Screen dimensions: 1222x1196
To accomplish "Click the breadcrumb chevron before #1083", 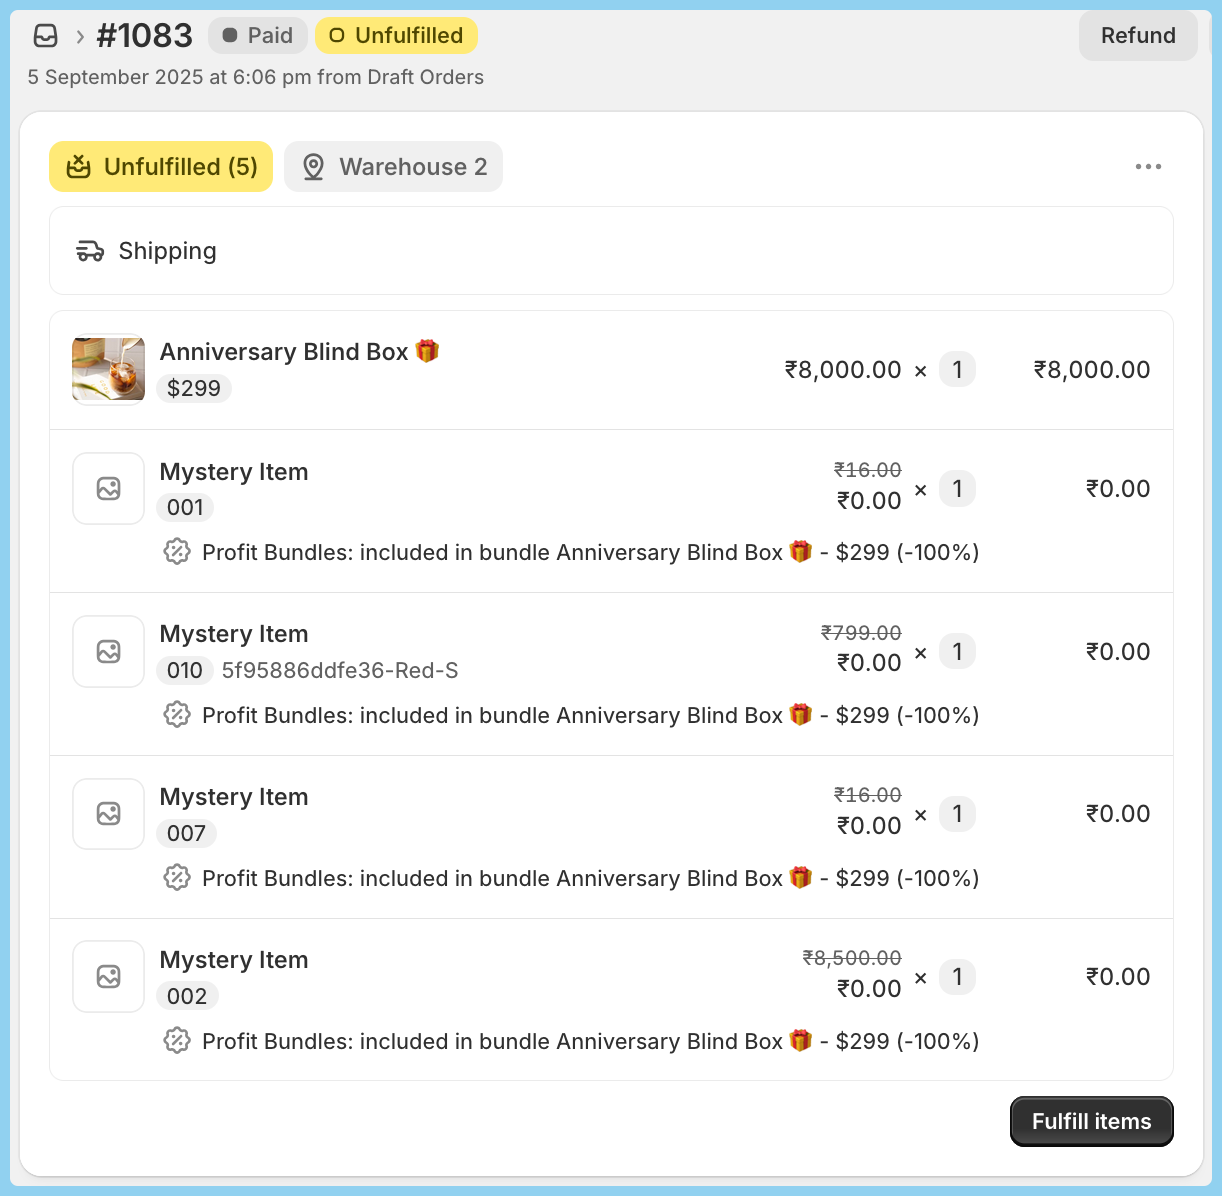I will coord(80,37).
